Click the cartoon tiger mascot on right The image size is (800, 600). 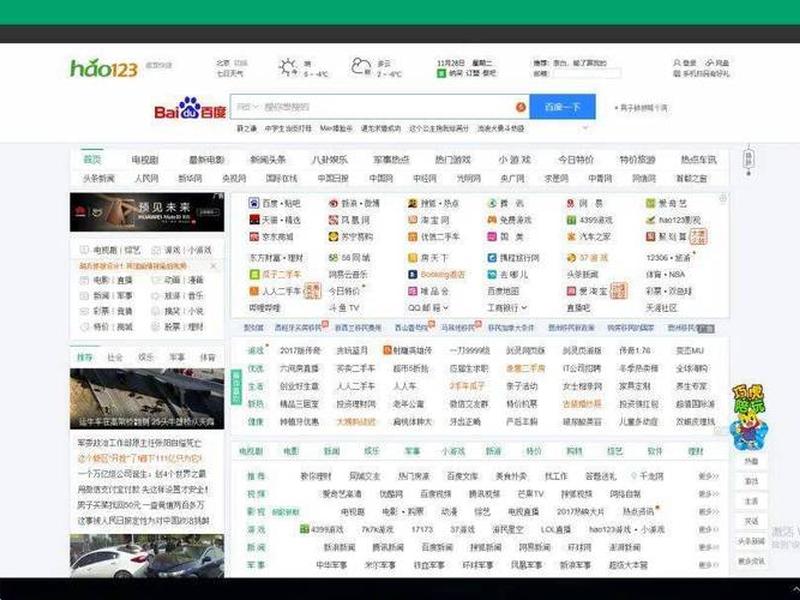coord(747,417)
